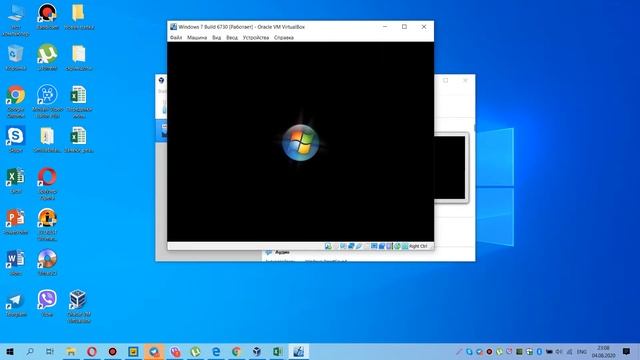The image size is (640, 360).
Task: Click the Аудио section header in Manager window
Action: pos(282,253)
